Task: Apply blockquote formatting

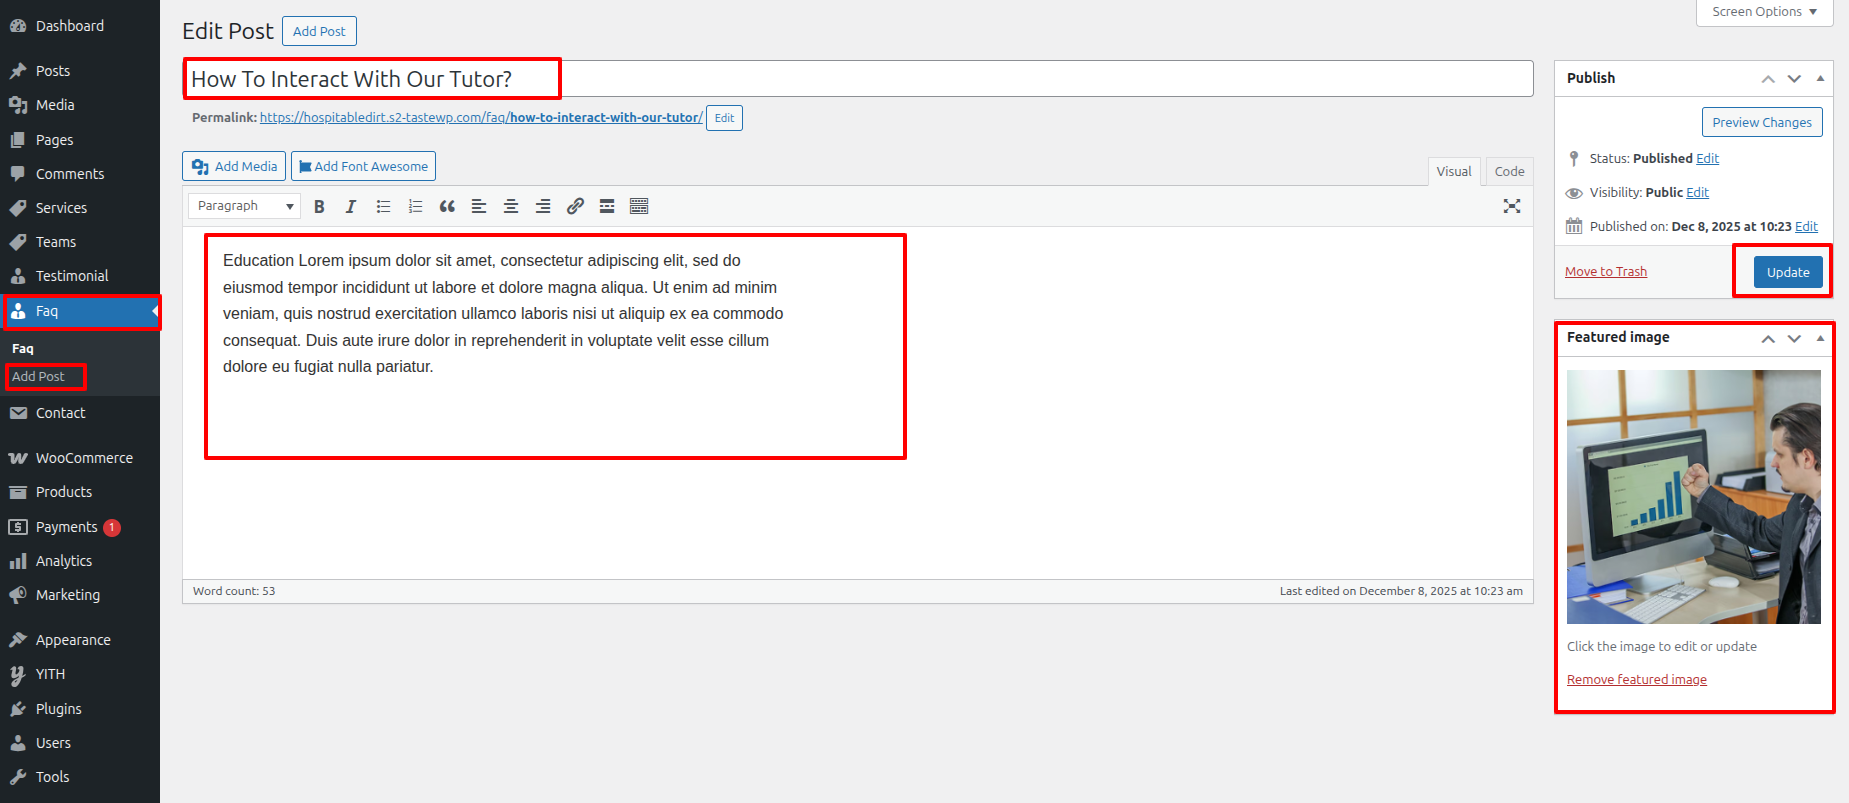Action: coord(447,206)
